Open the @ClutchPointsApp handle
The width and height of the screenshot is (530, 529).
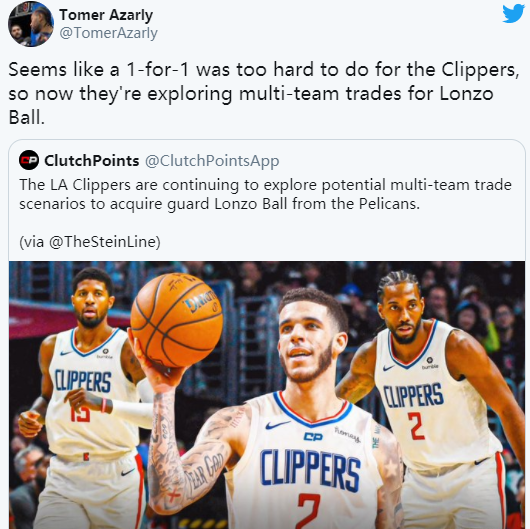coord(212,161)
